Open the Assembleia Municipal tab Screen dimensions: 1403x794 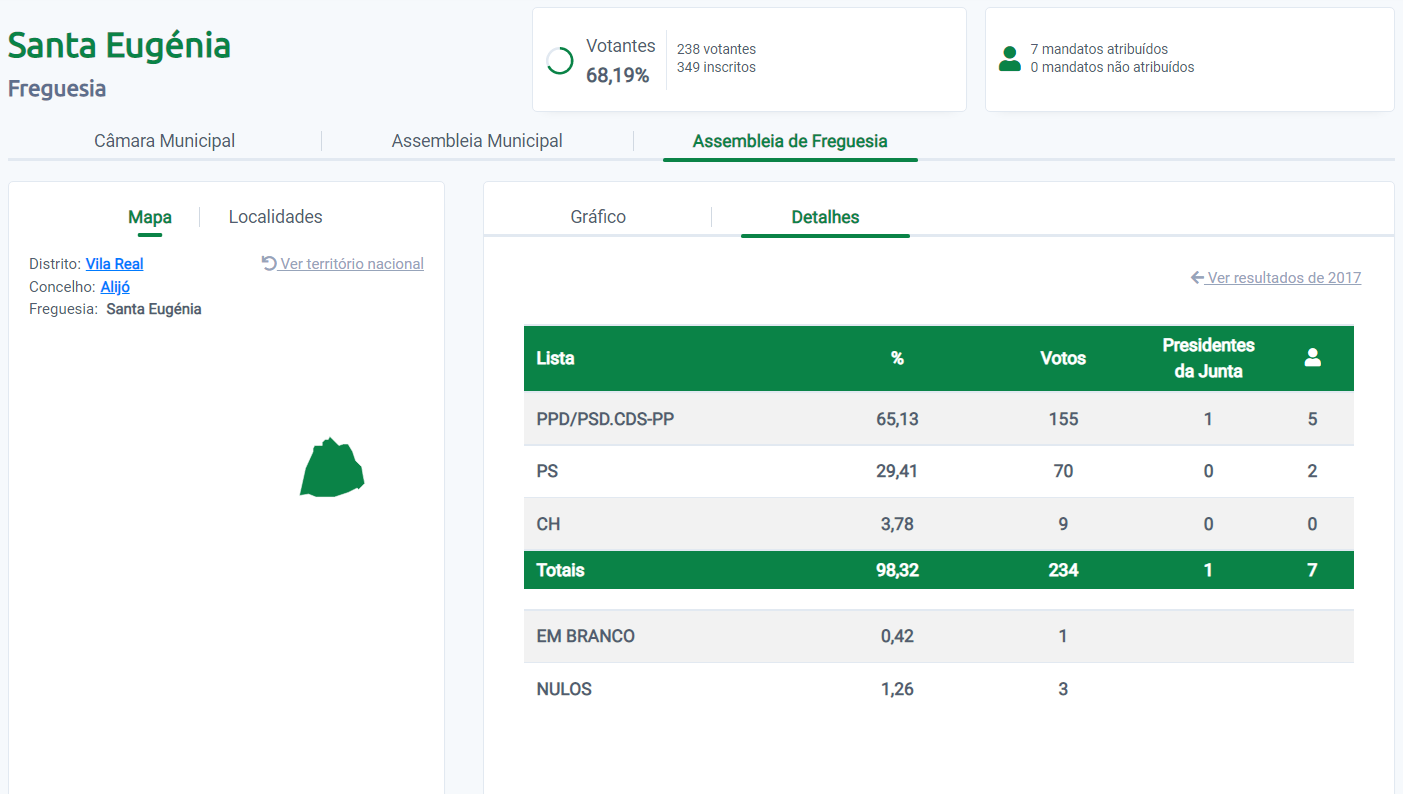[x=477, y=141]
